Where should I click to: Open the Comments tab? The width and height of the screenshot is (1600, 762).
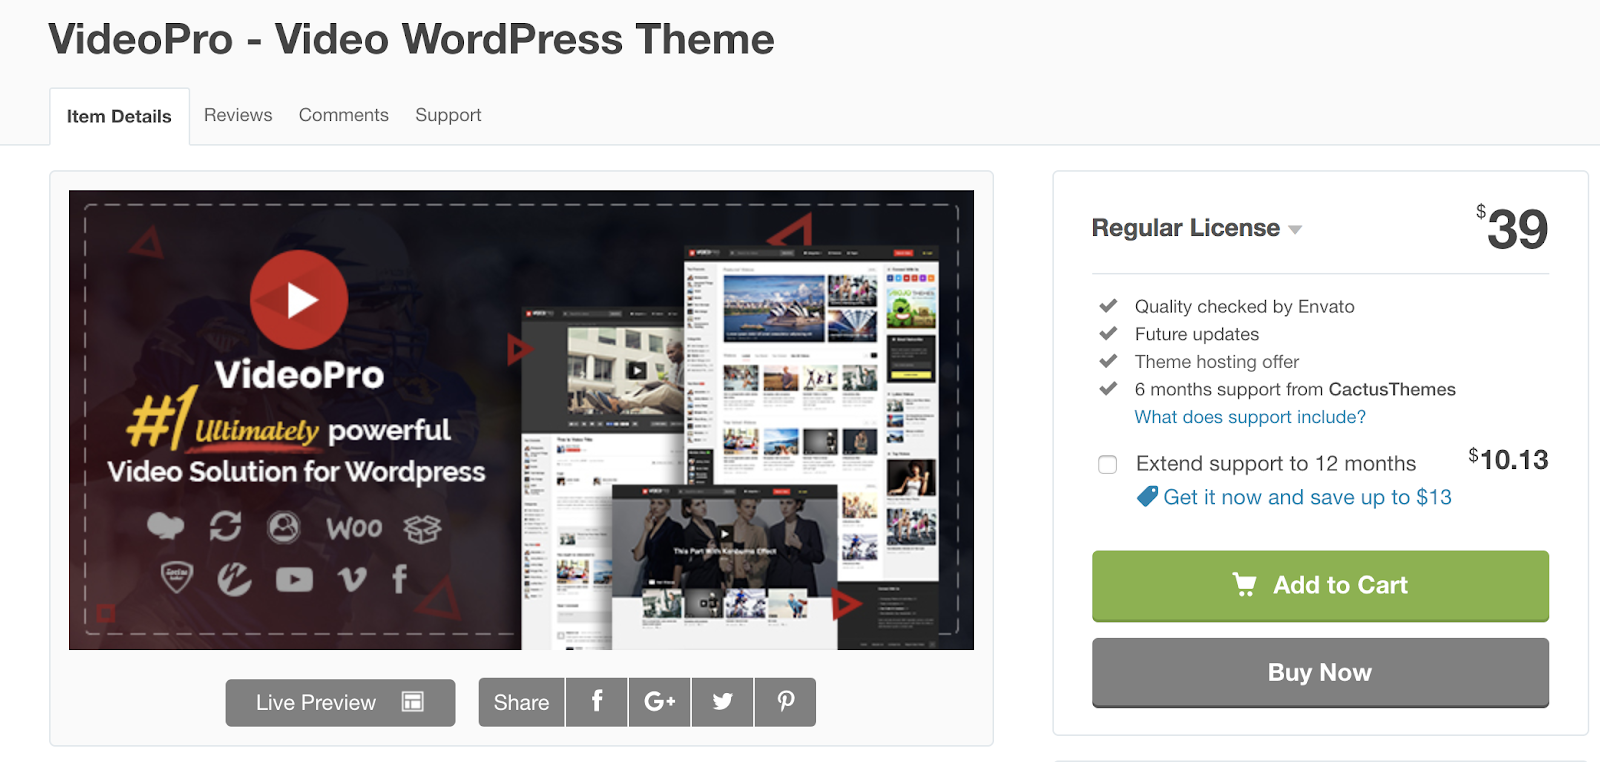pyautogui.click(x=343, y=115)
